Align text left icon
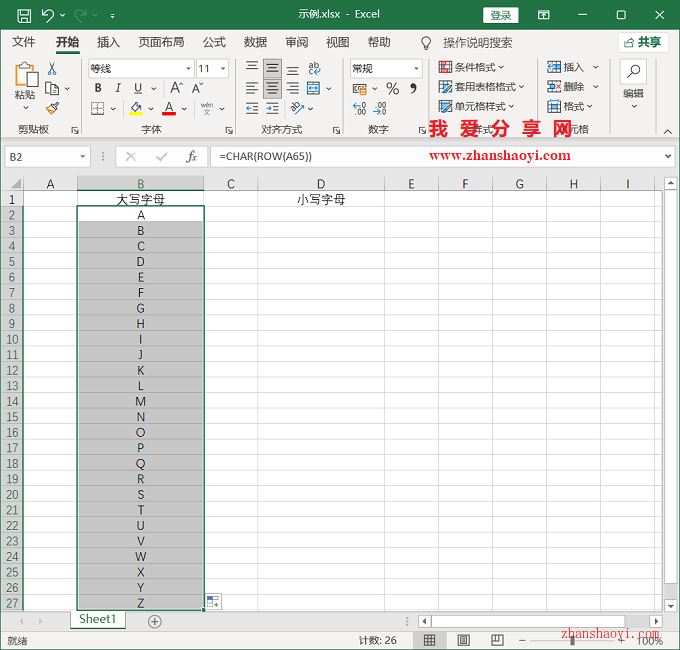The height and width of the screenshot is (650, 680). [252, 88]
